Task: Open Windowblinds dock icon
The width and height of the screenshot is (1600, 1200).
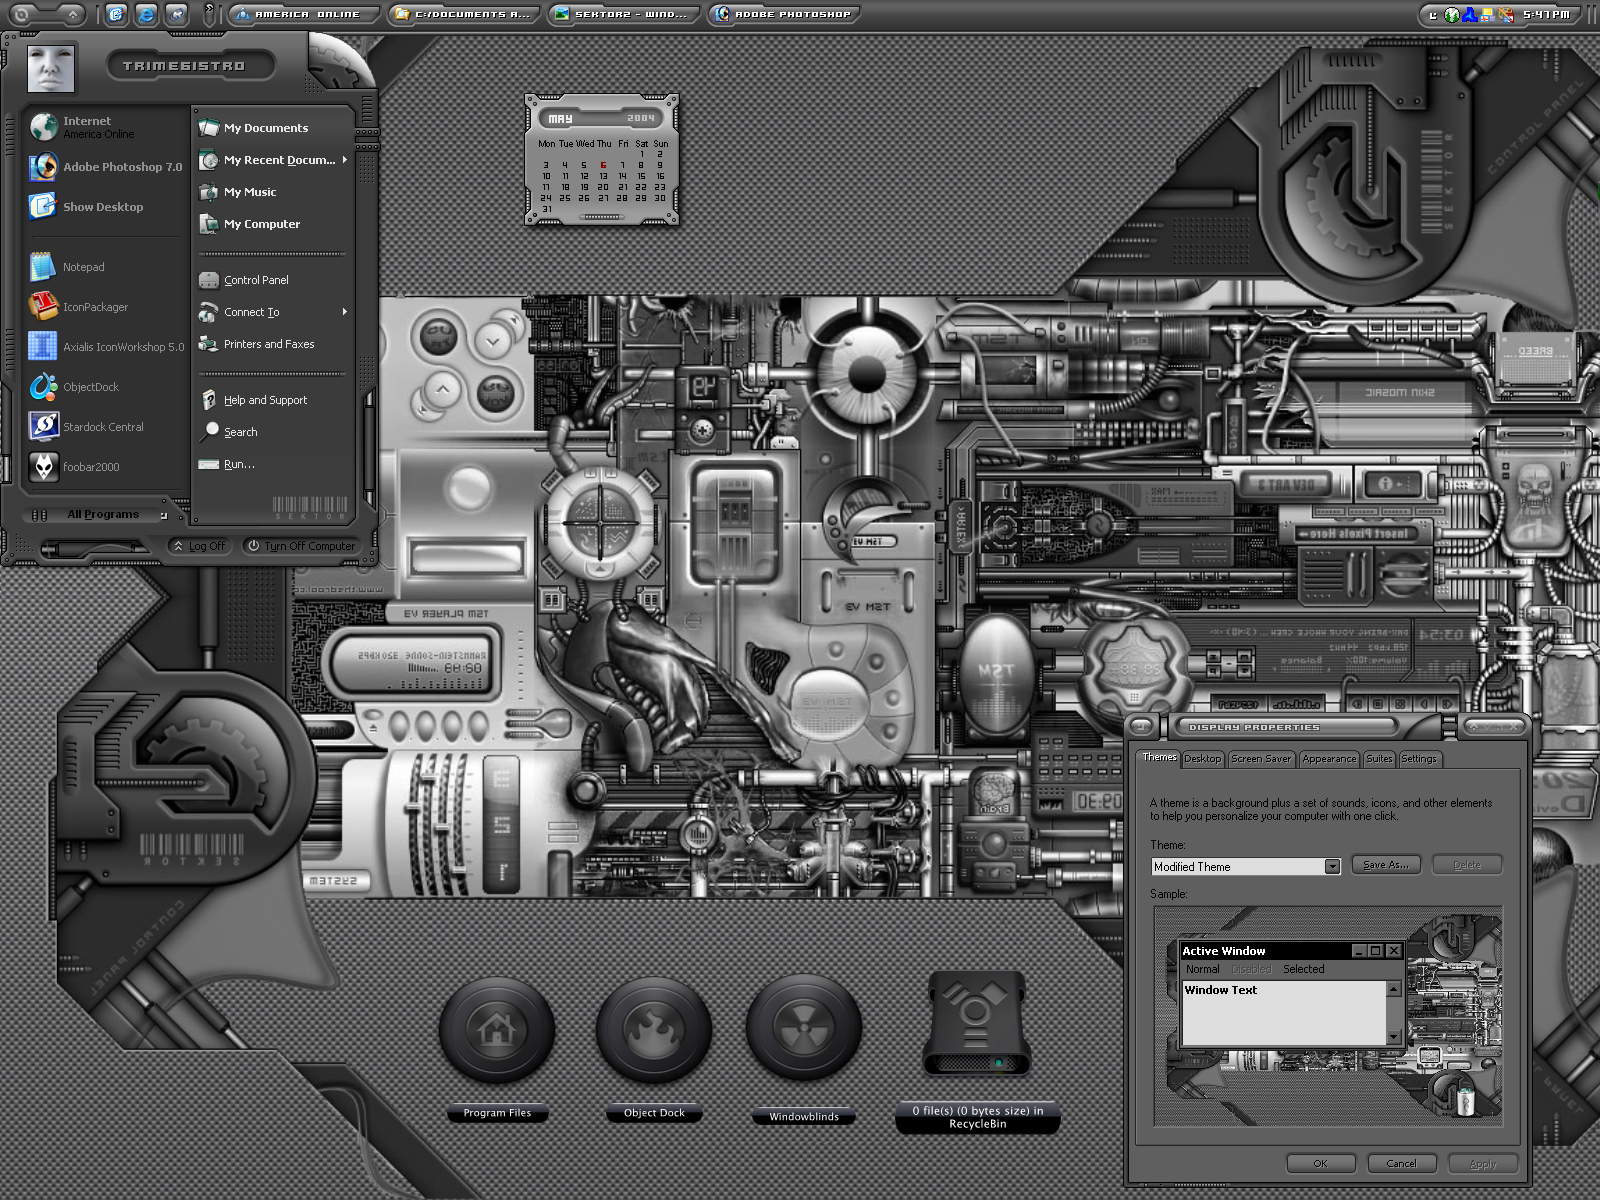Action: click(x=804, y=1030)
